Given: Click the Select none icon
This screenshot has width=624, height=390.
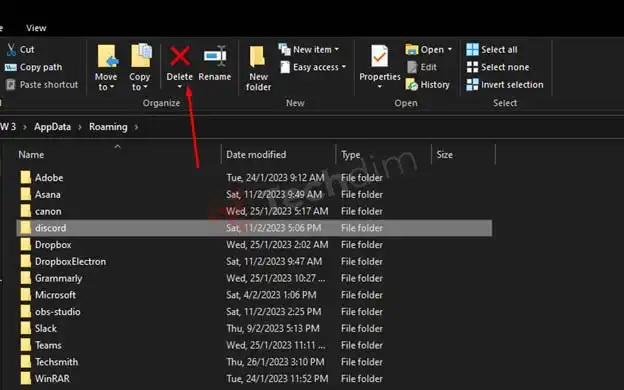Looking at the screenshot, I should pos(472,67).
